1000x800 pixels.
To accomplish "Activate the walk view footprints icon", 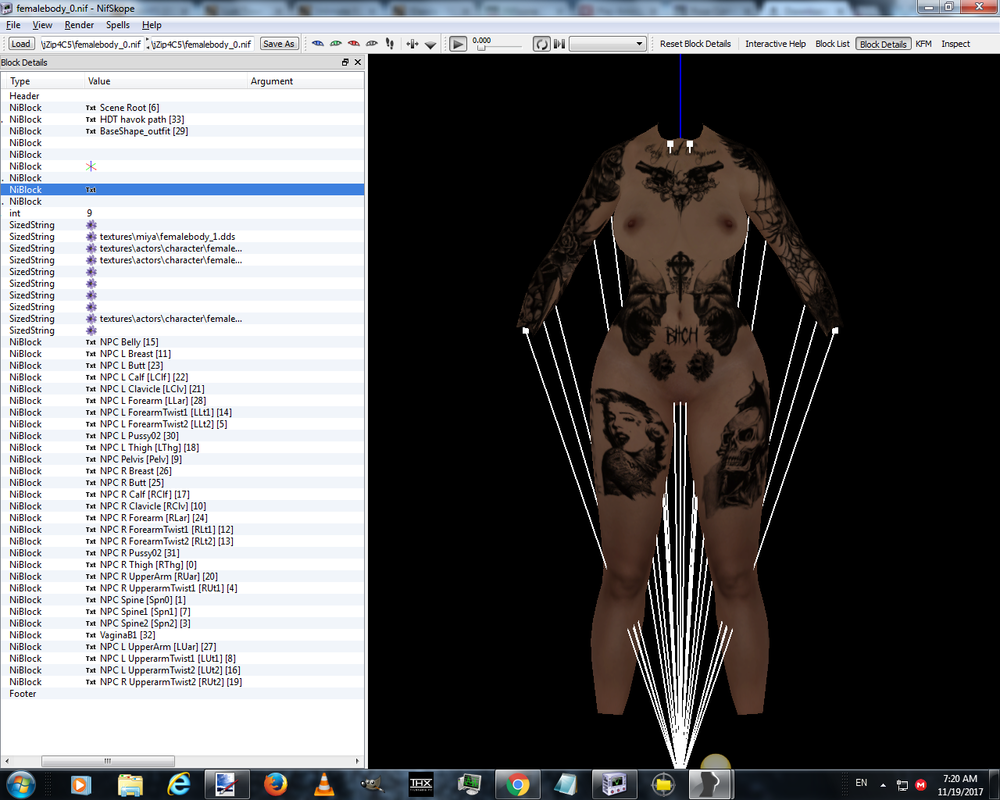I will (390, 44).
